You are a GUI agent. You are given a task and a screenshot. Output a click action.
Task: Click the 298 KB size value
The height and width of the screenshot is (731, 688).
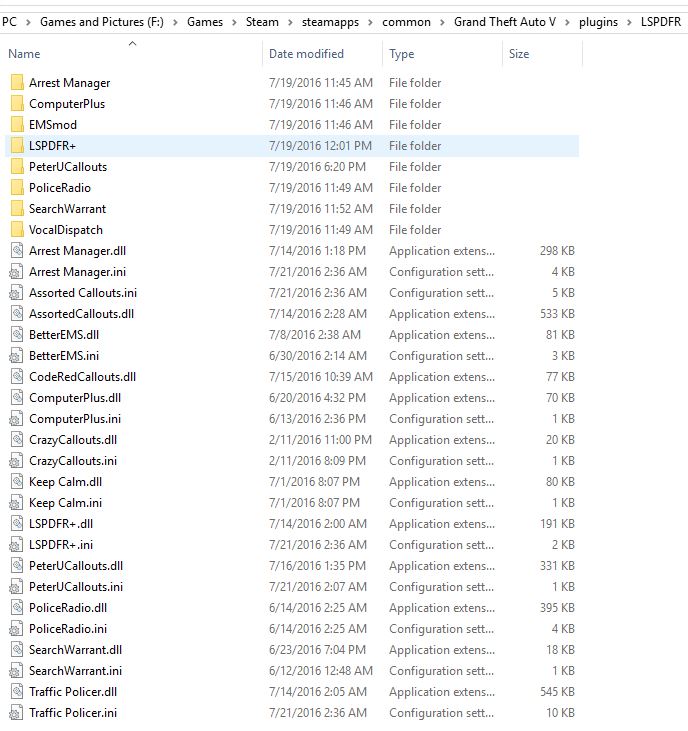pos(557,250)
